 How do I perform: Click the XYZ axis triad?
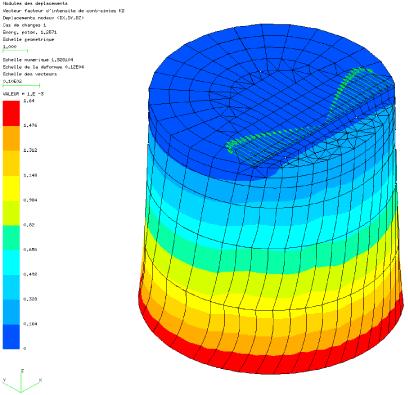click(22, 381)
